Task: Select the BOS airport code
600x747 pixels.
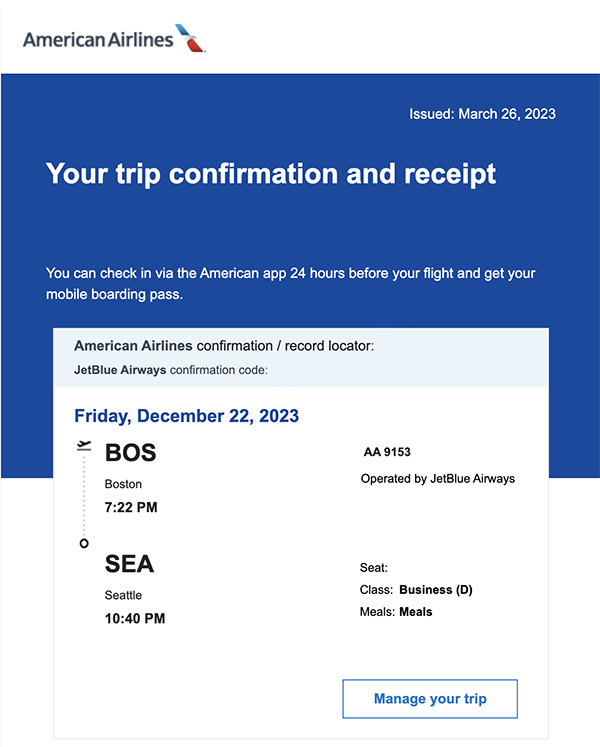Action: click(131, 452)
